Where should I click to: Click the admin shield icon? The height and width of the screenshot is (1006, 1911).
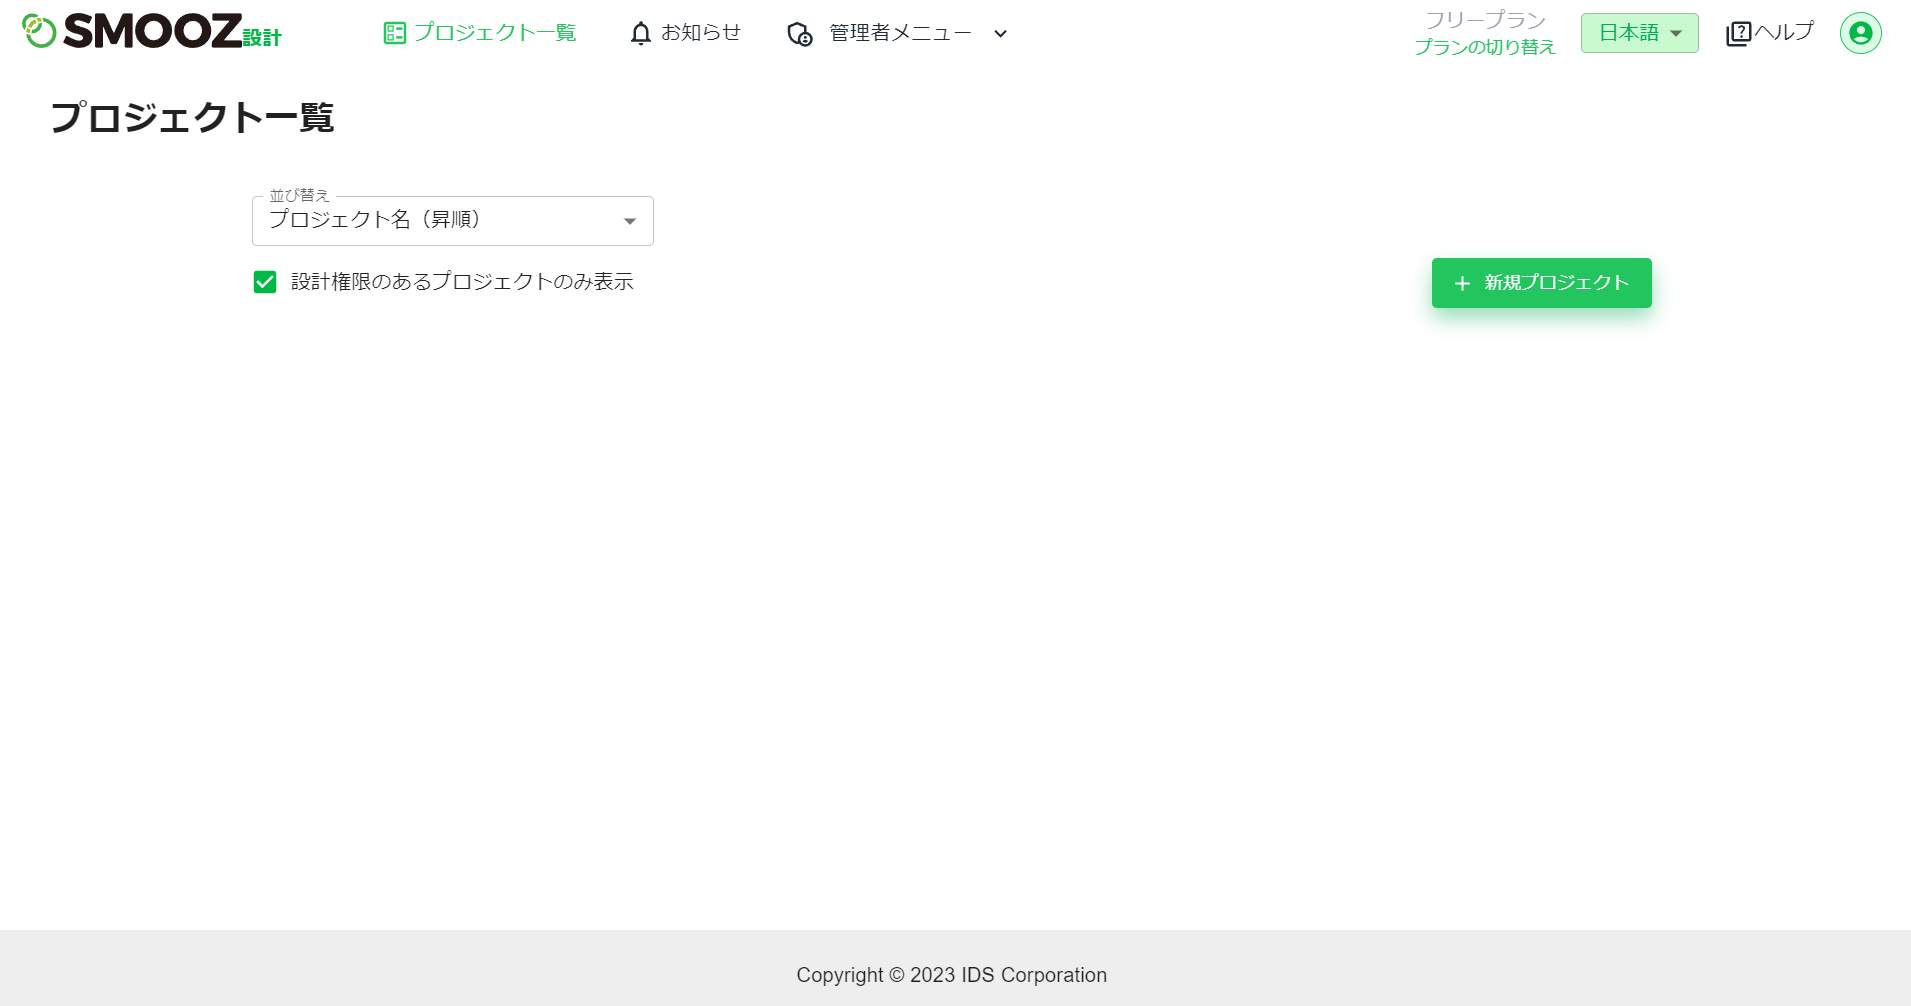pos(799,34)
